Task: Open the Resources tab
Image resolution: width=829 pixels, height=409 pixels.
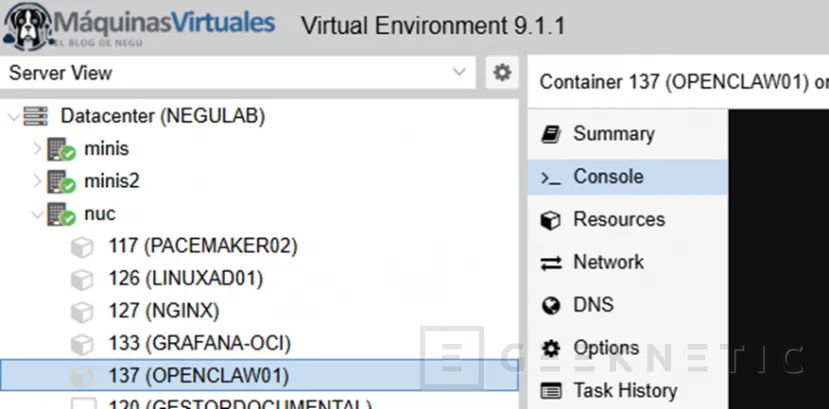Action: 628,220
